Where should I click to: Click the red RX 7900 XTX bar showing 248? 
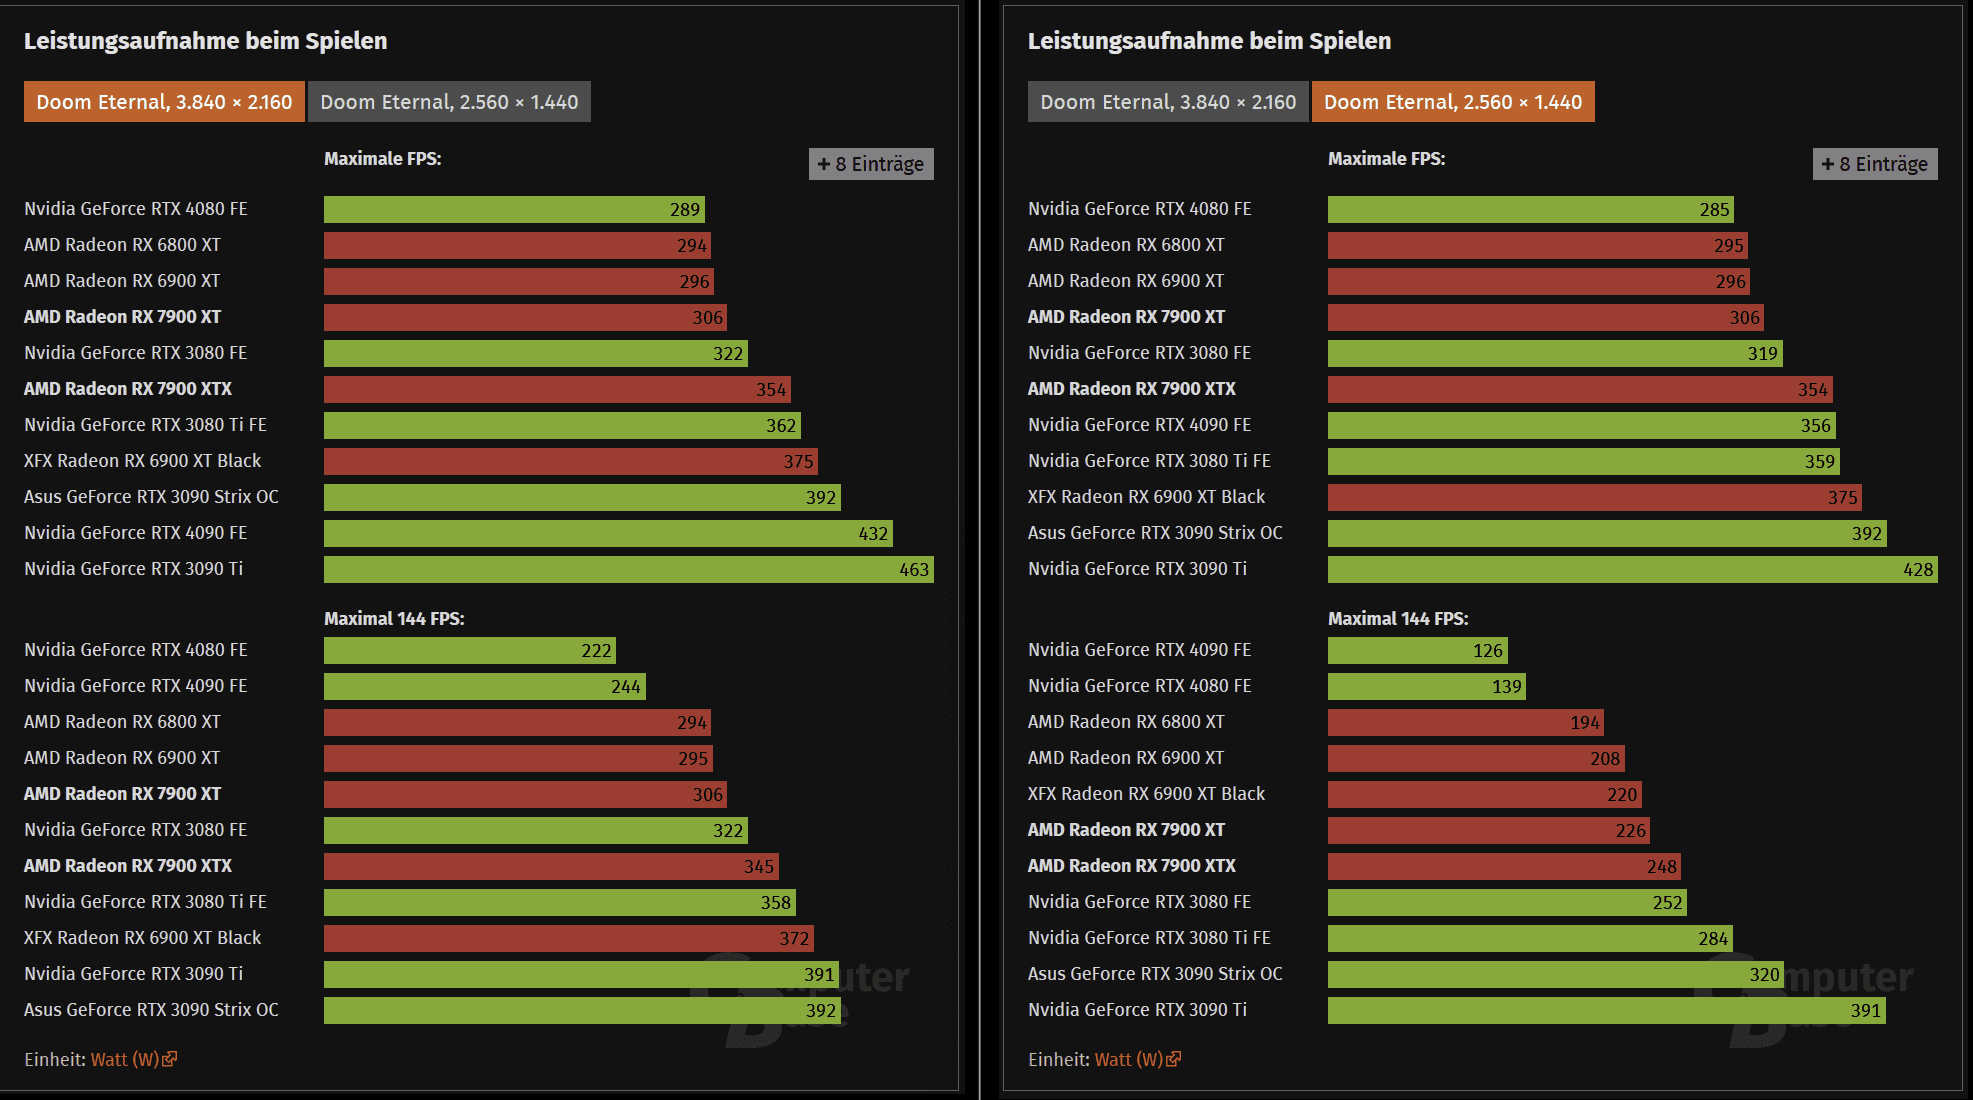[1504, 866]
